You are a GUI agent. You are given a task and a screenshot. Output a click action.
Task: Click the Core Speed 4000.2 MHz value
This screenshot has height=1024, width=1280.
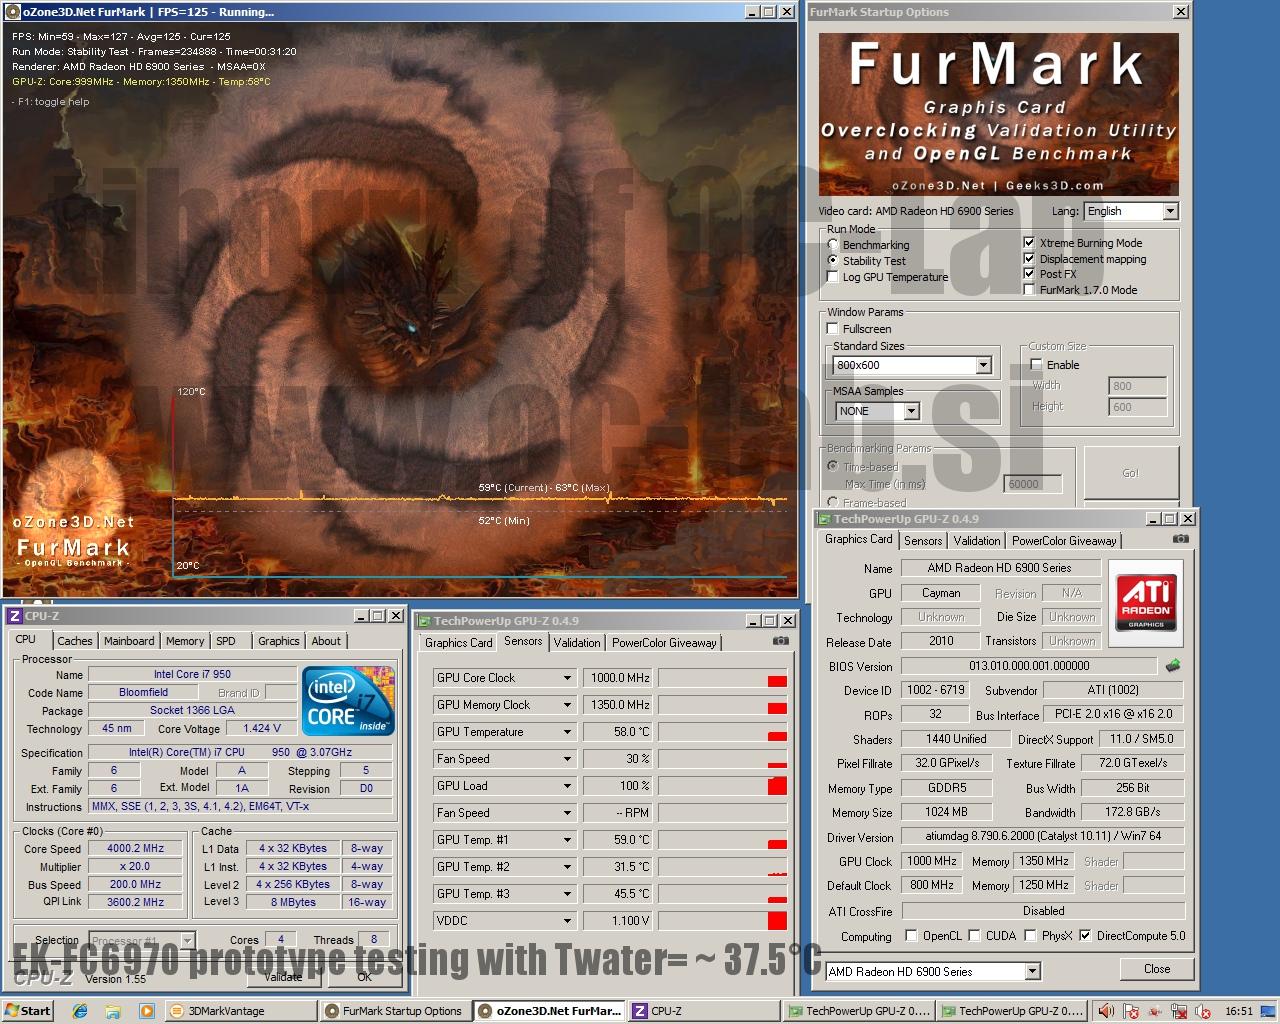point(136,848)
